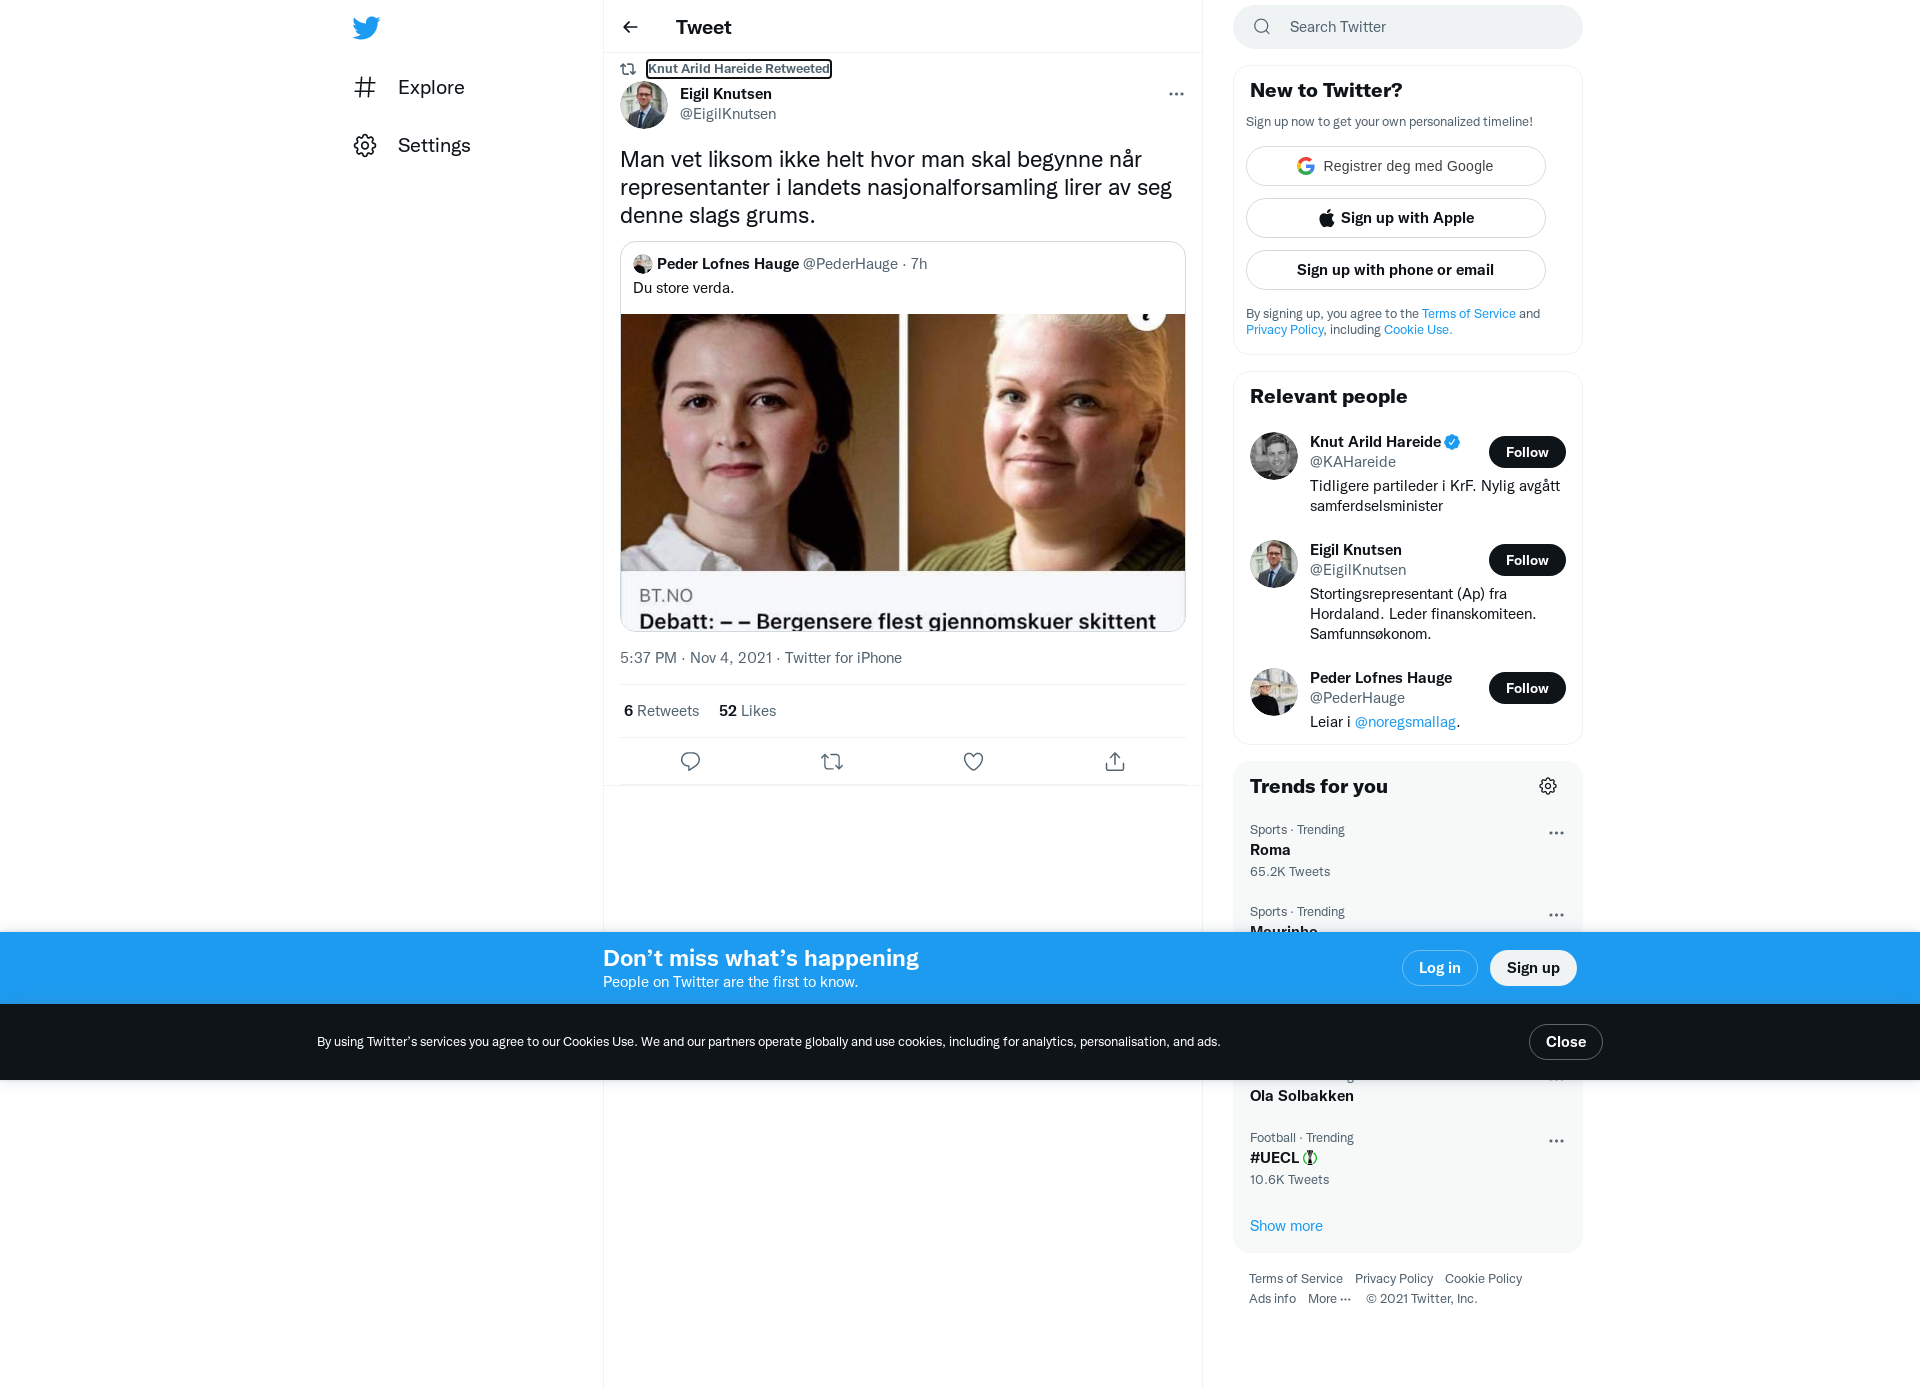Expand more options for #UECL trend
The height and width of the screenshot is (1389, 1920).
click(1556, 1141)
